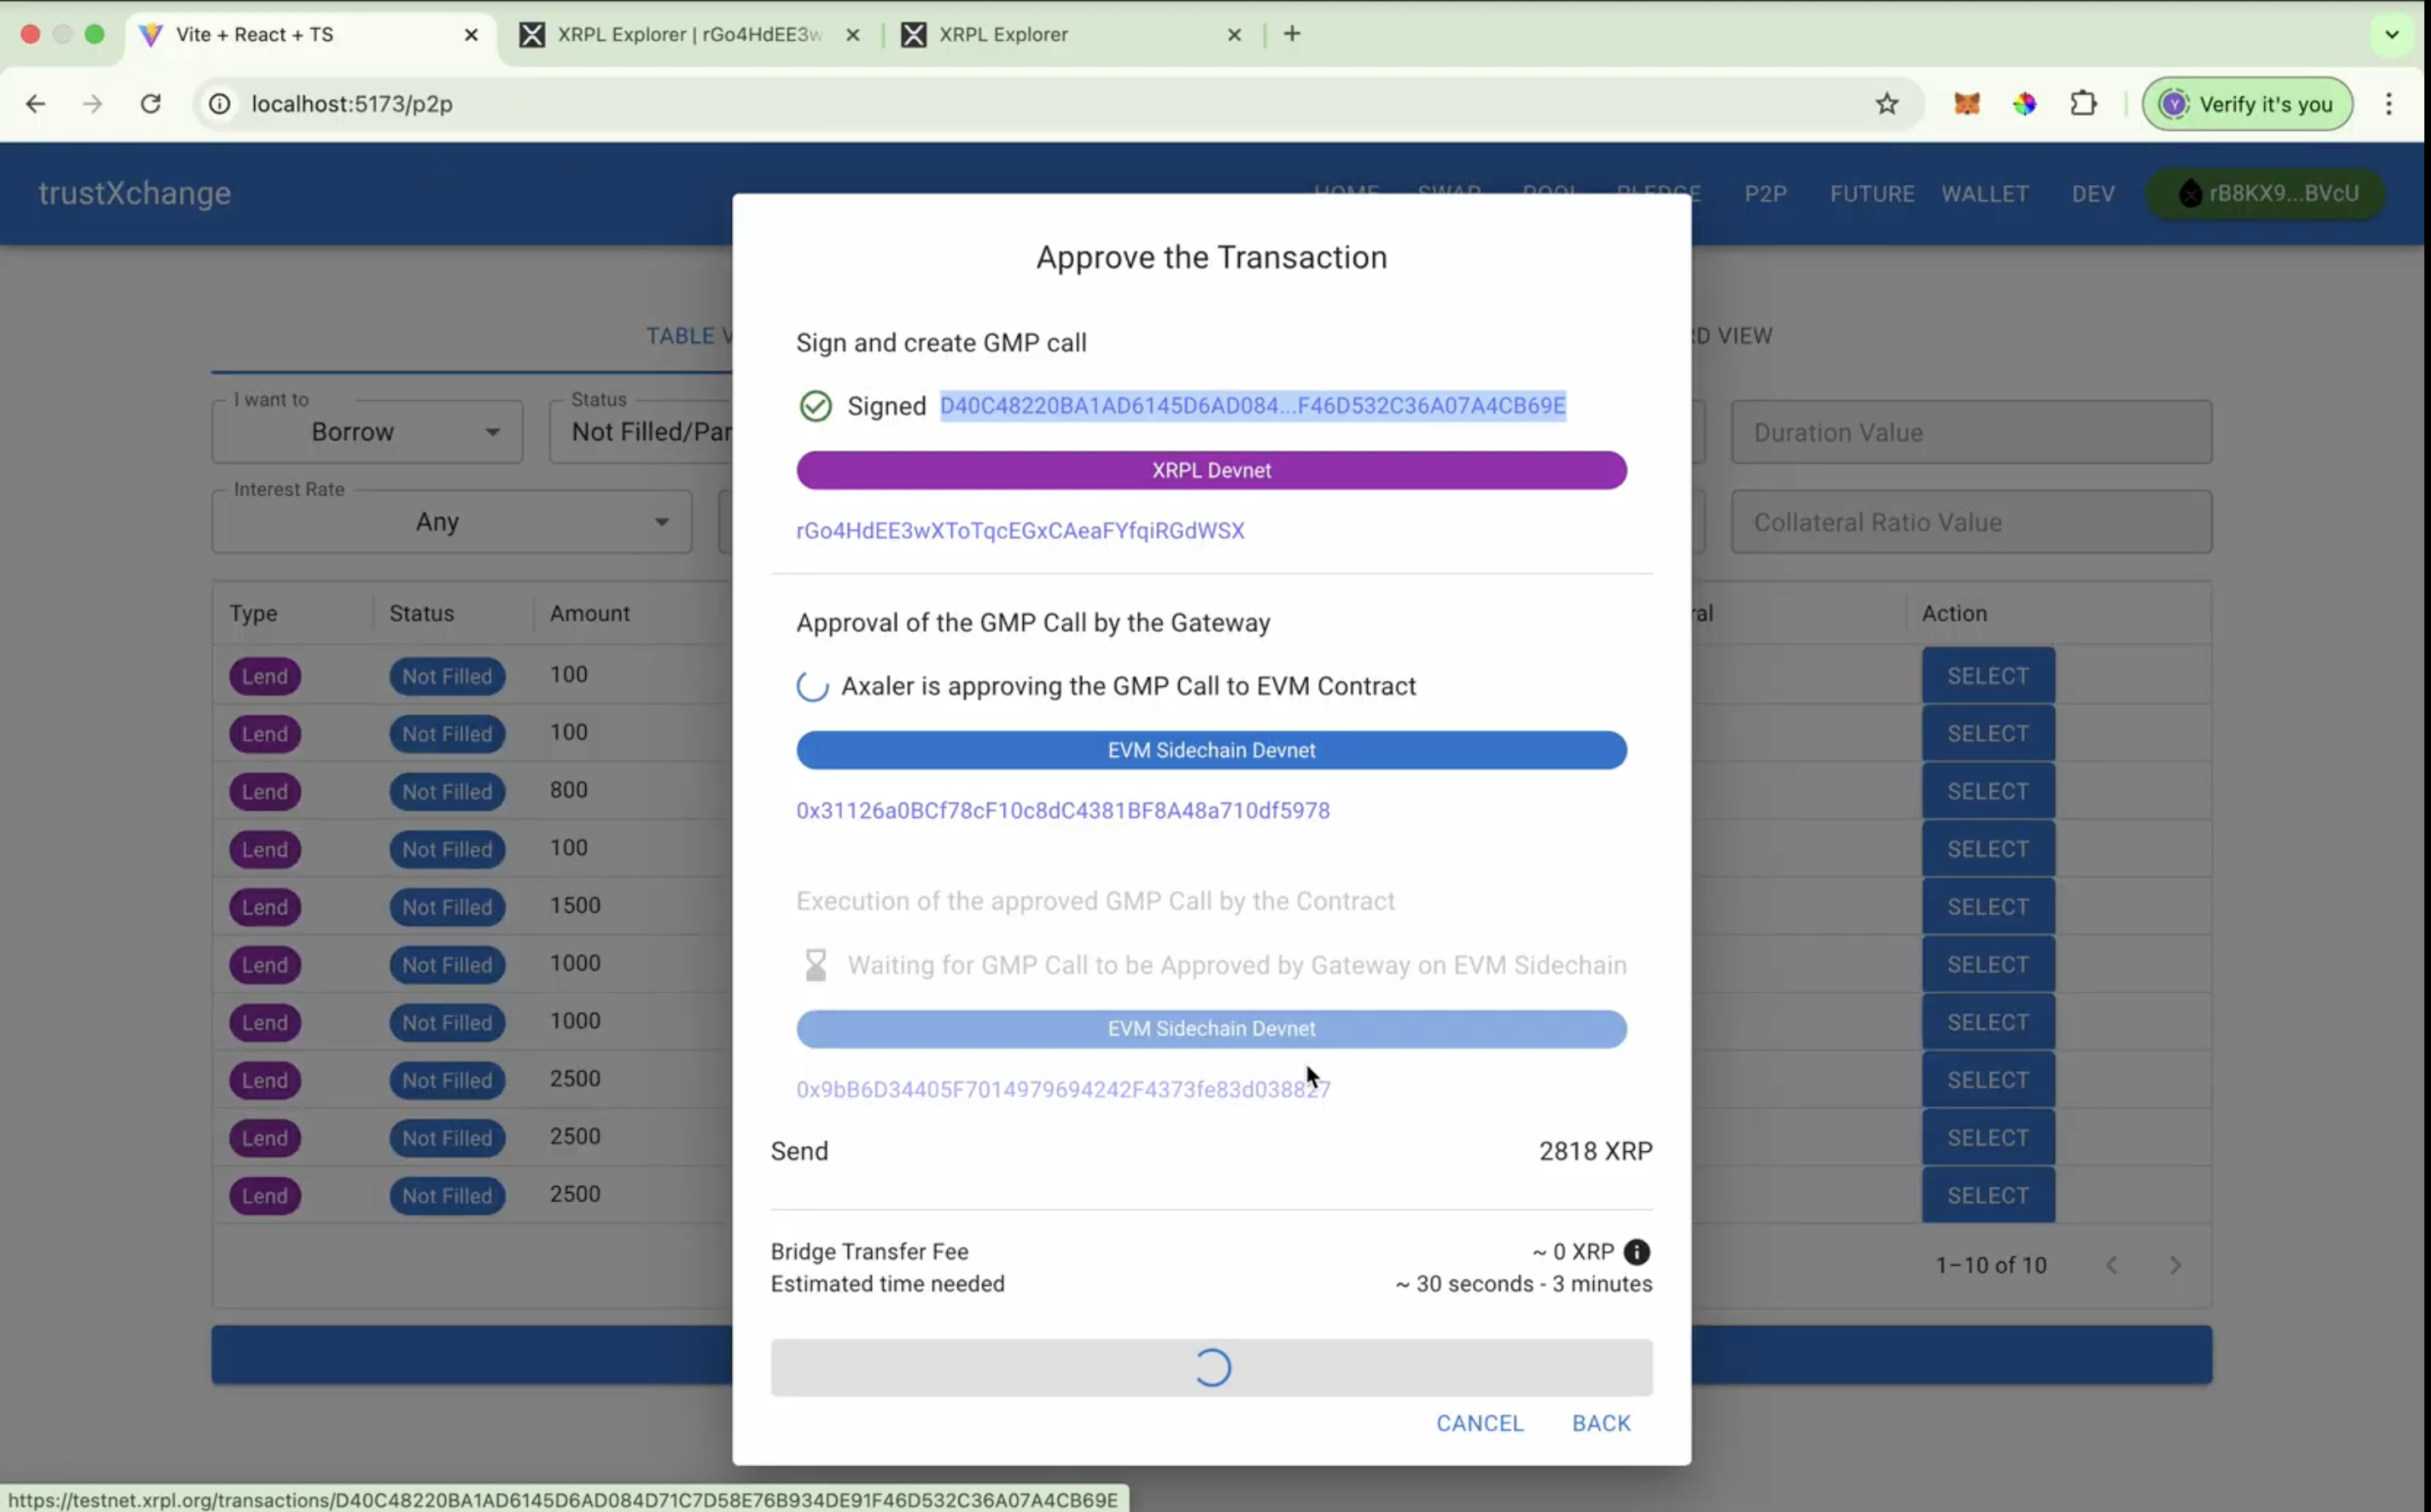Click the Bridge Transfer Fee info icon

1636,1251
